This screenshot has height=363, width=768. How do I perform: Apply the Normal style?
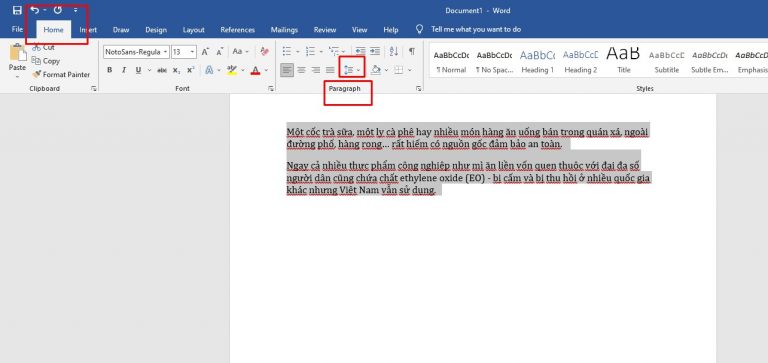point(451,61)
